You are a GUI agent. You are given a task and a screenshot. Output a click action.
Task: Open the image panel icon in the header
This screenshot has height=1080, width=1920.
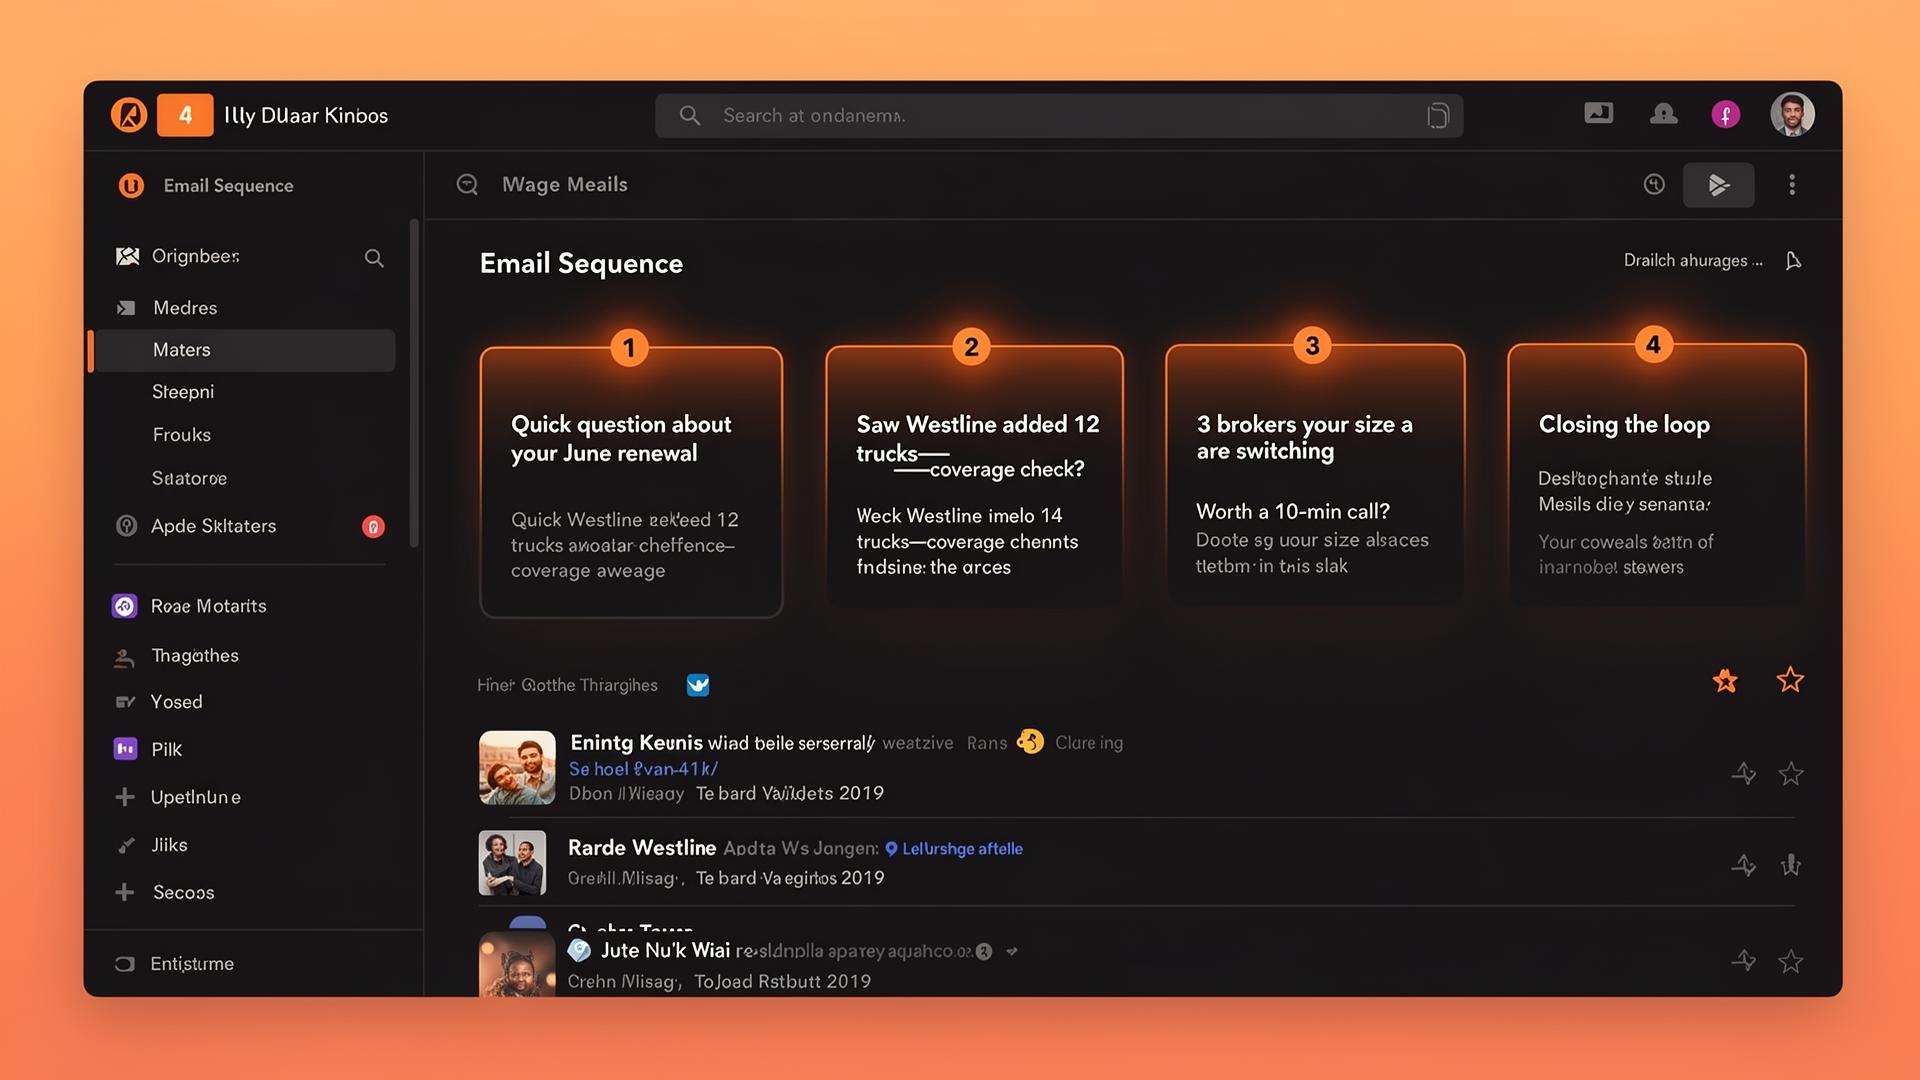(1598, 113)
